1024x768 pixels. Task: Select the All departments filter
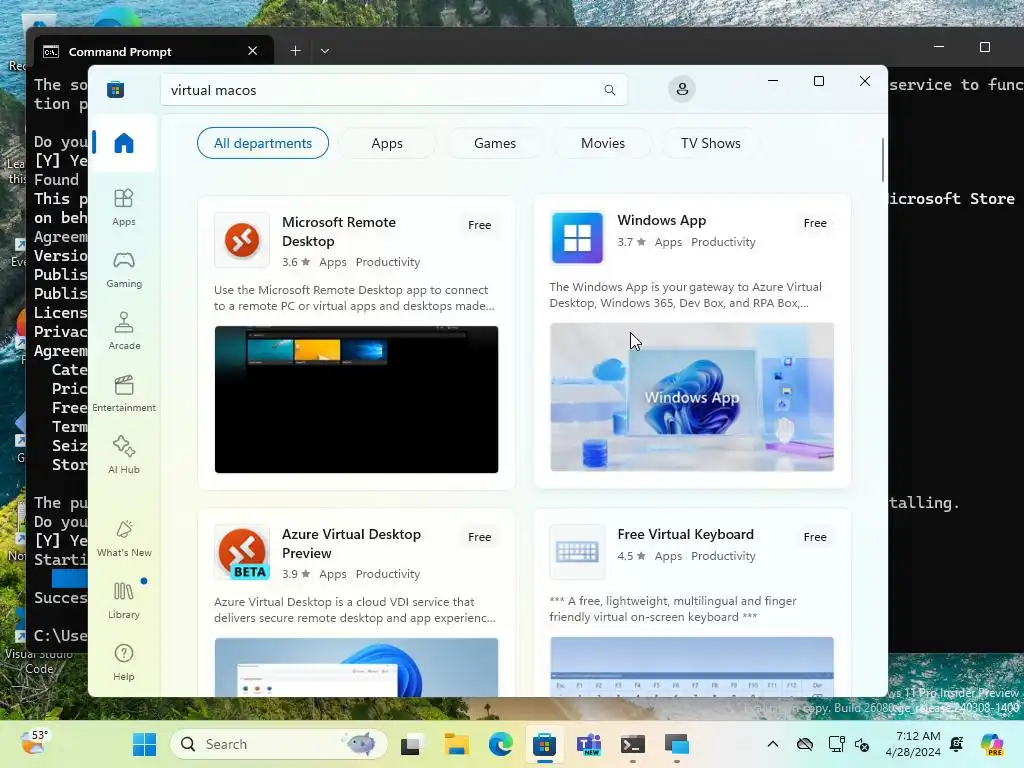click(263, 143)
